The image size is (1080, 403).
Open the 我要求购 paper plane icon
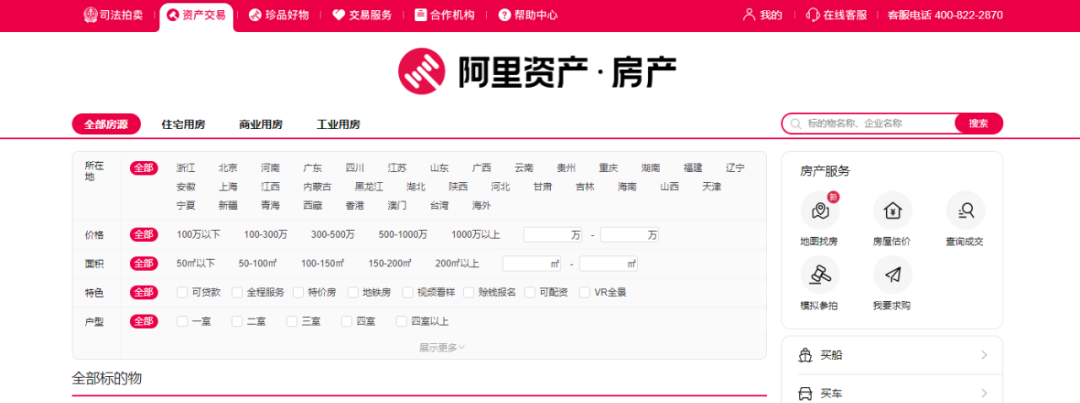coord(893,275)
